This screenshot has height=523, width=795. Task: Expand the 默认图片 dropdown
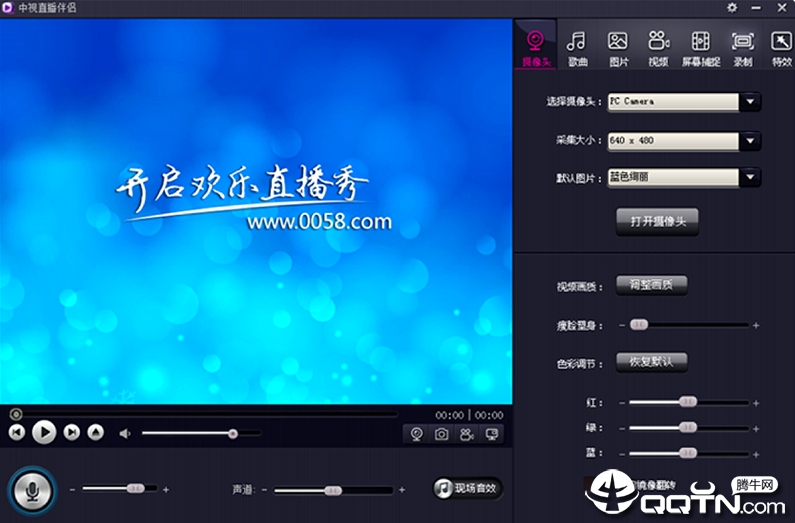click(x=750, y=177)
